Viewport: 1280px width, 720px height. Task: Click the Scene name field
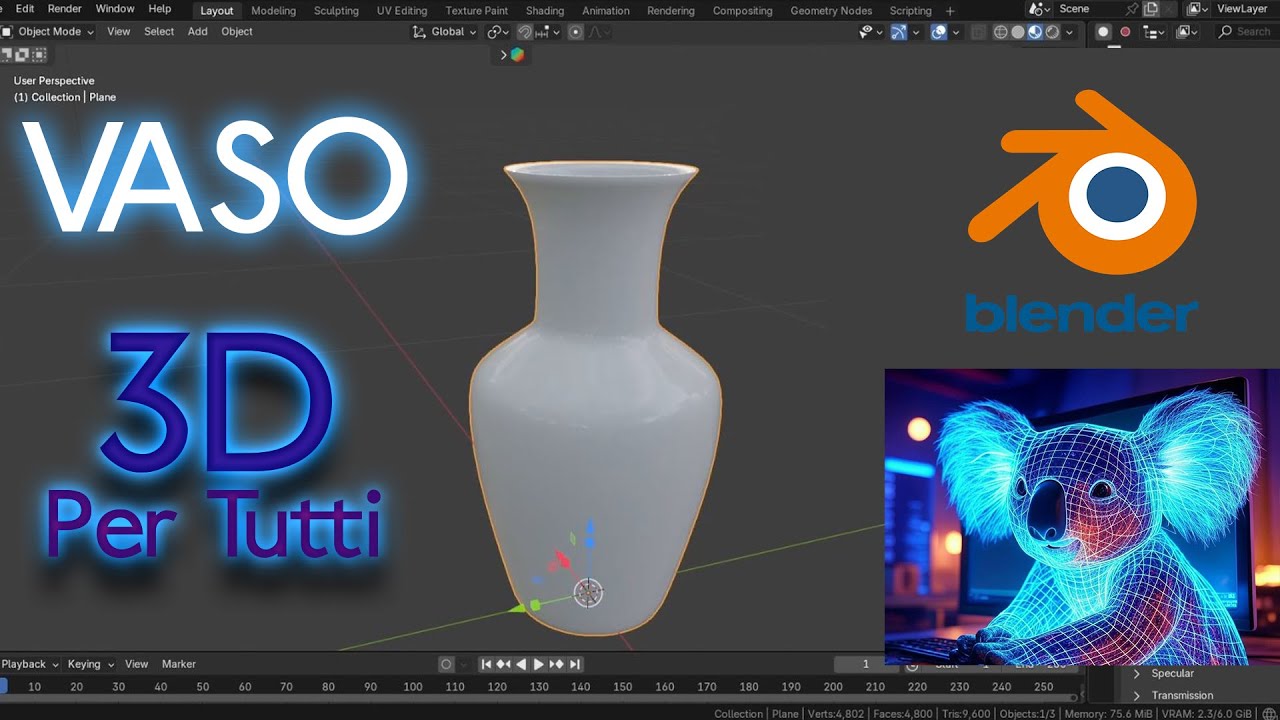[x=1090, y=9]
